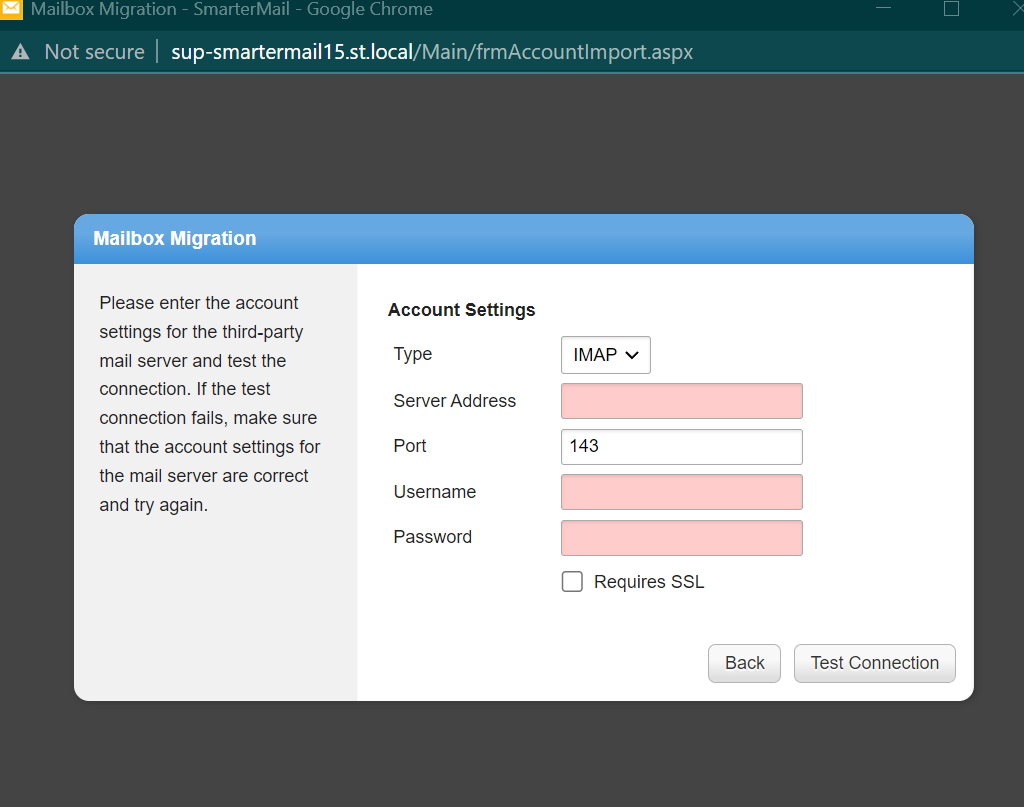Click the Server Address label
This screenshot has width=1024, height=807.
tap(454, 401)
